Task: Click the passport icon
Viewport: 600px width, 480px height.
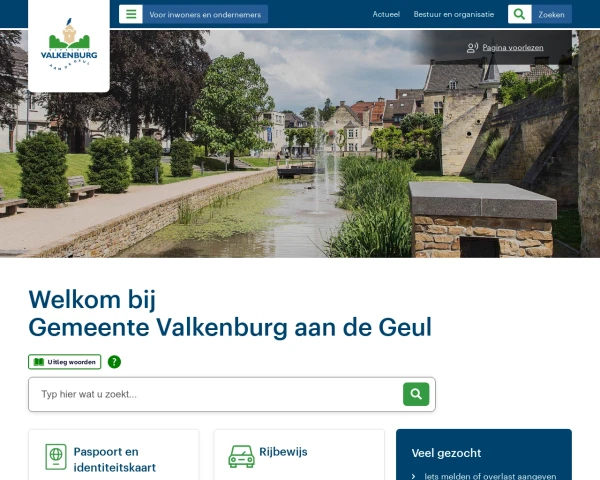Action: (56, 457)
